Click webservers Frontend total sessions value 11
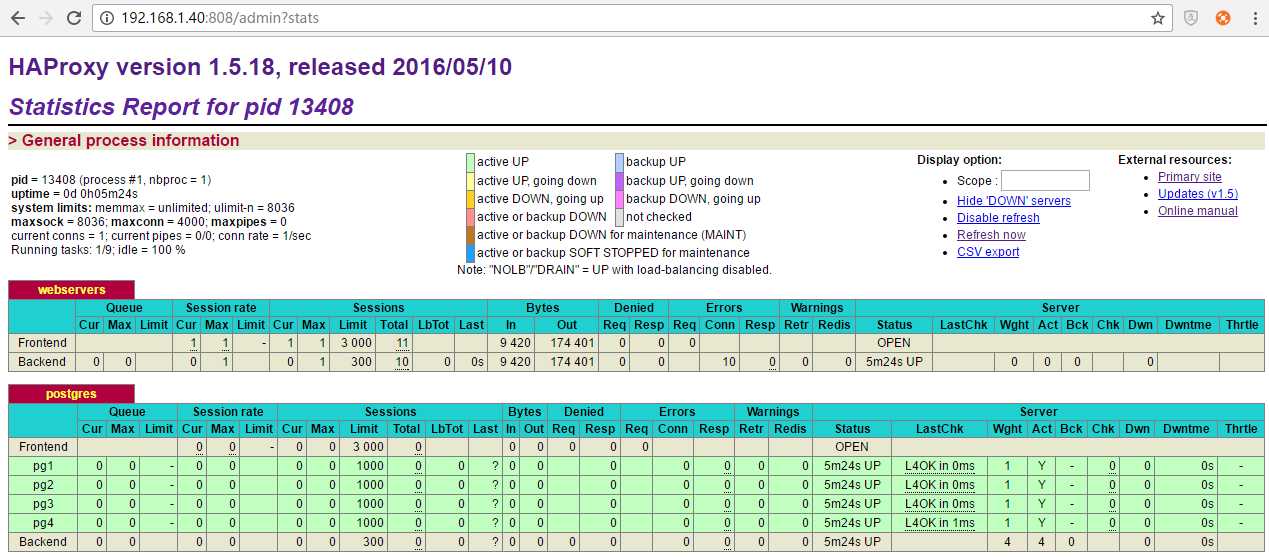1269x557 pixels. [x=403, y=343]
